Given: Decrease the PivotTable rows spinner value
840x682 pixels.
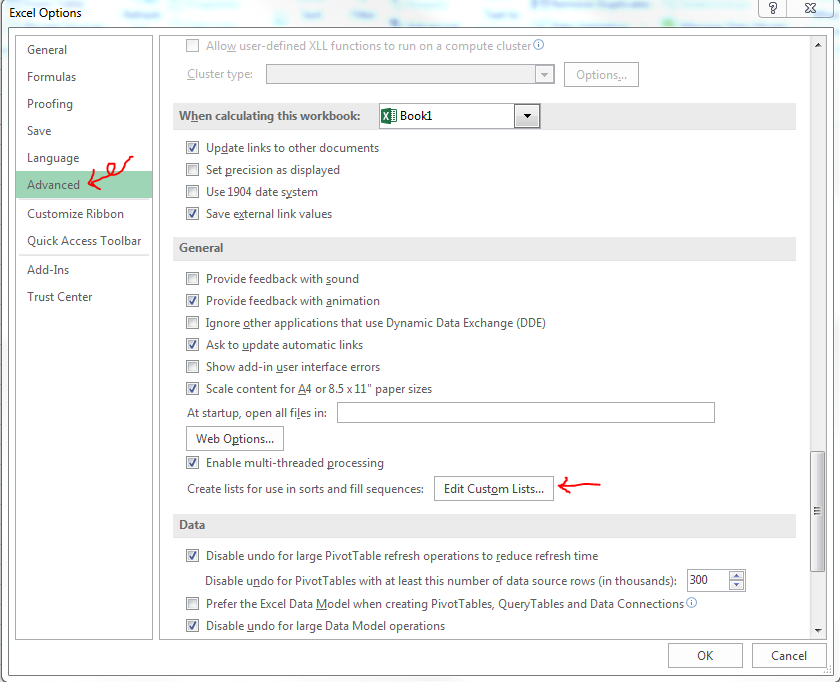Looking at the screenshot, I should (737, 586).
